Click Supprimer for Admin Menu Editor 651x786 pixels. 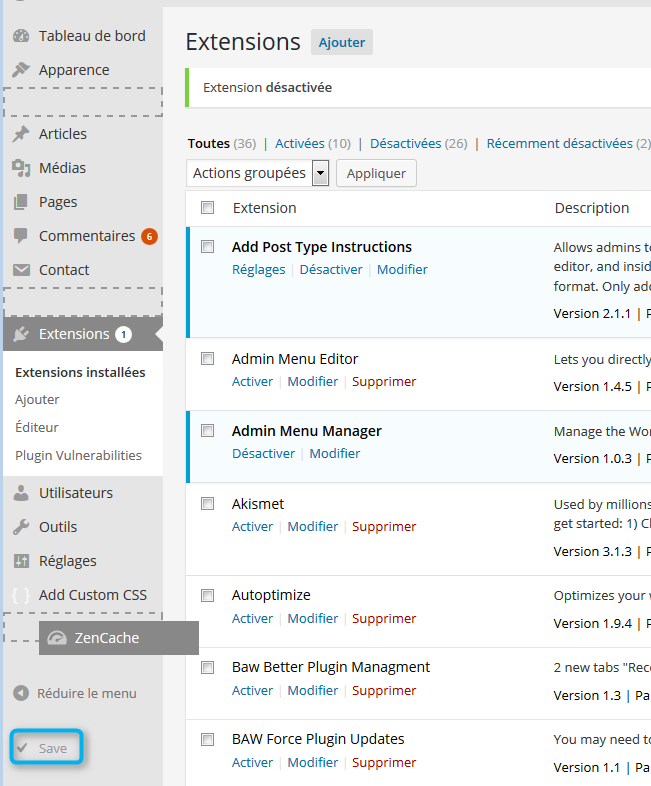tap(384, 381)
